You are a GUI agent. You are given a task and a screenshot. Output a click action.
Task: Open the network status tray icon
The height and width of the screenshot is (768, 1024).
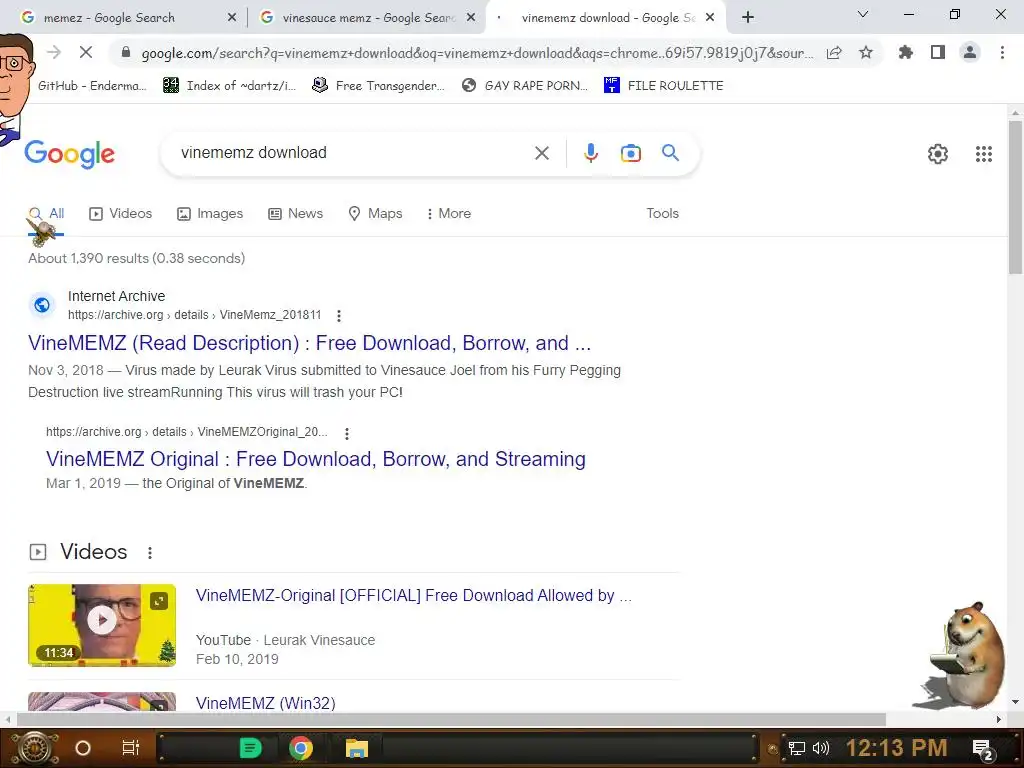point(797,748)
